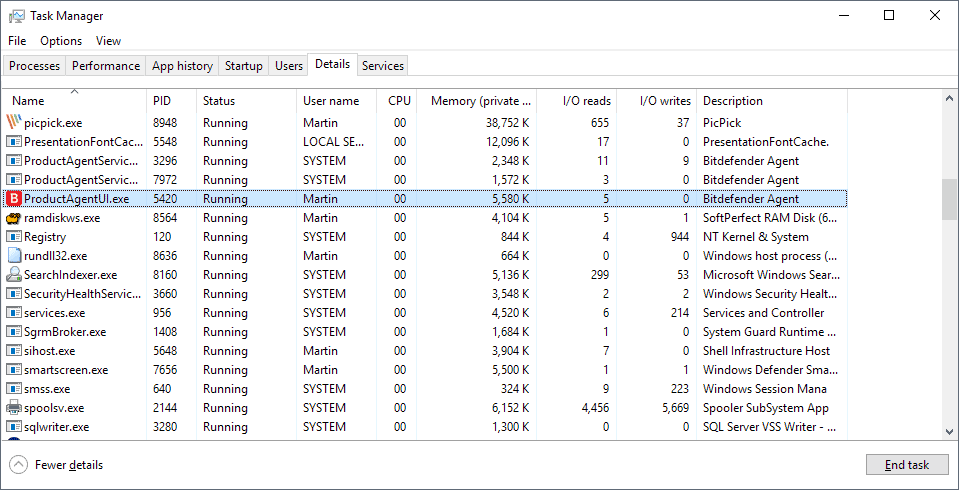Click the SearchIndexer.exe magnifier icon
This screenshot has width=959, height=490.
pyautogui.click(x=14, y=275)
